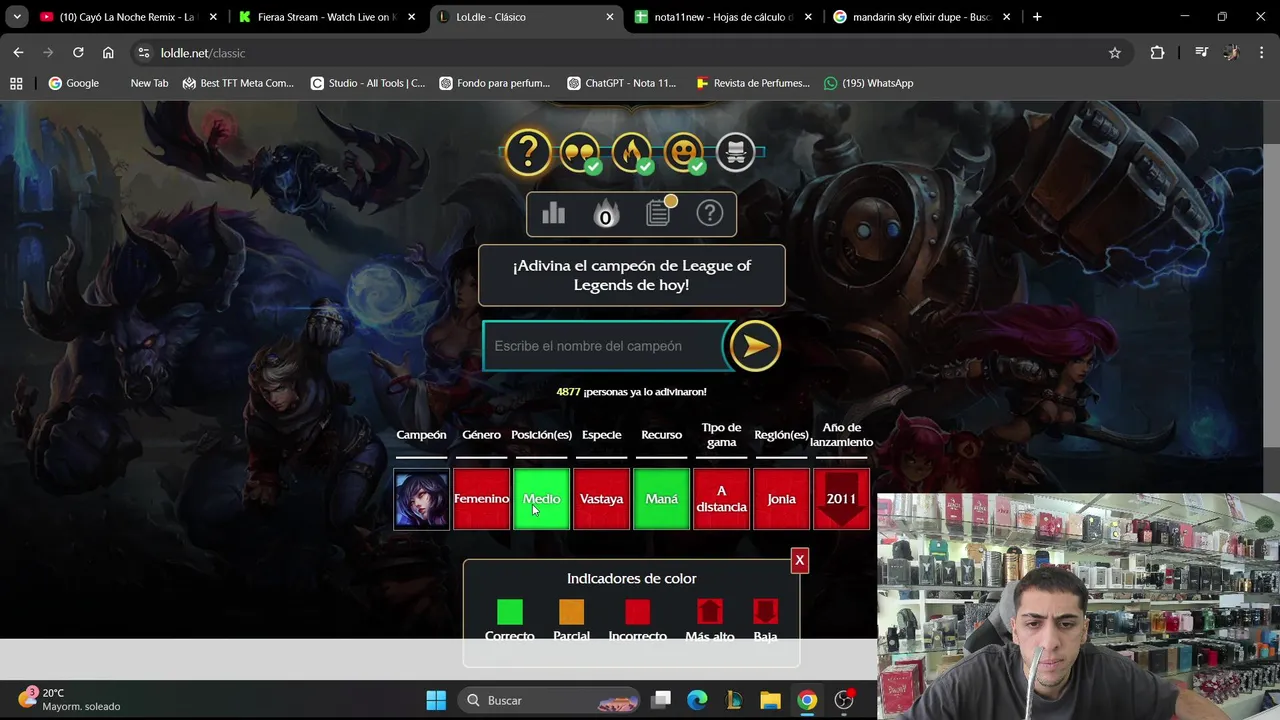Click the taskbar Buscar search box

tap(549, 700)
